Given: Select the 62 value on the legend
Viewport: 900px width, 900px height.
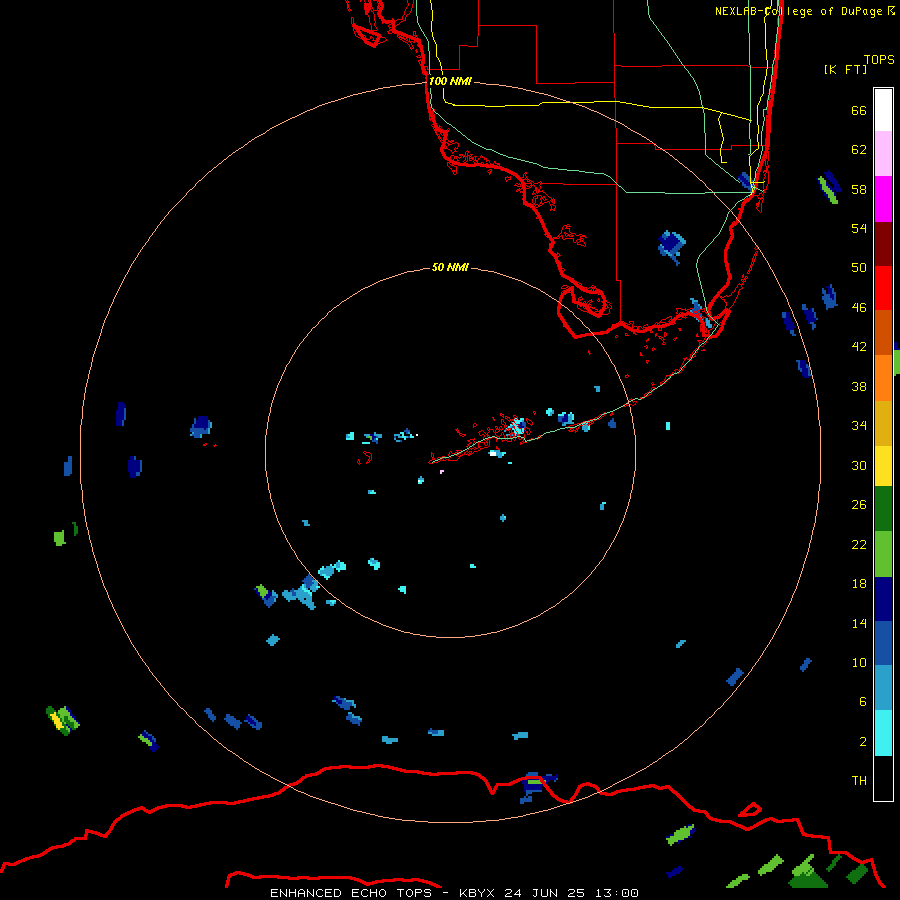Looking at the screenshot, I should click(859, 150).
